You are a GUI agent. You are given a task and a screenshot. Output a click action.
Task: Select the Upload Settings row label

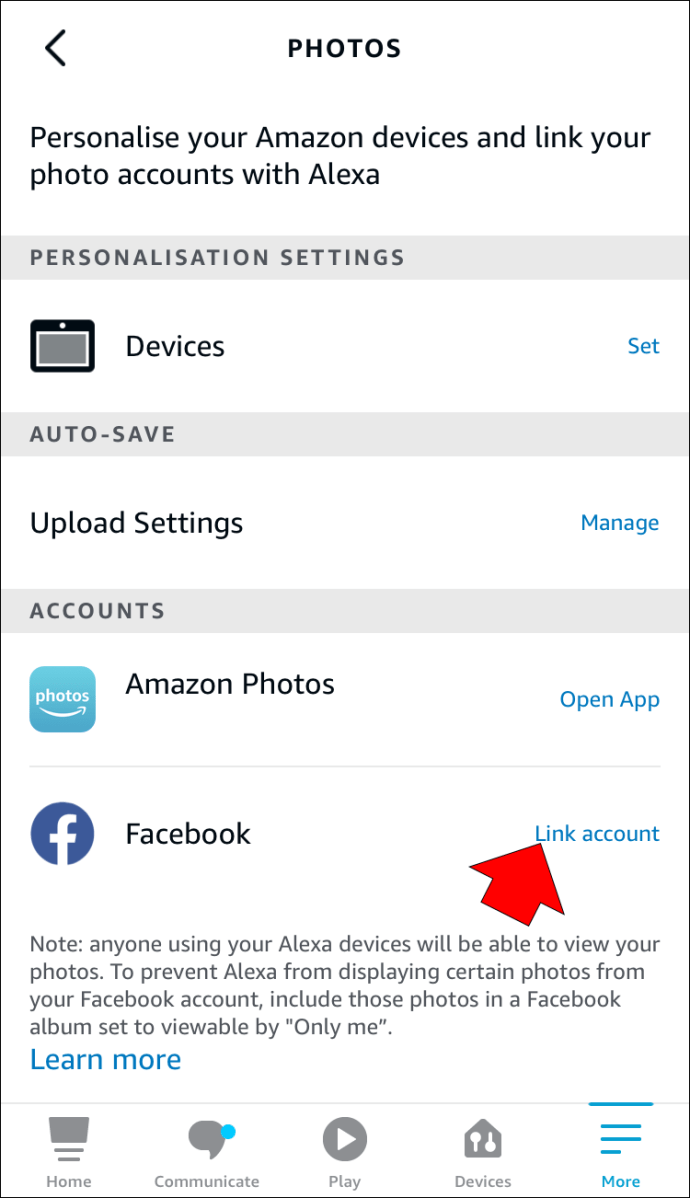137,523
